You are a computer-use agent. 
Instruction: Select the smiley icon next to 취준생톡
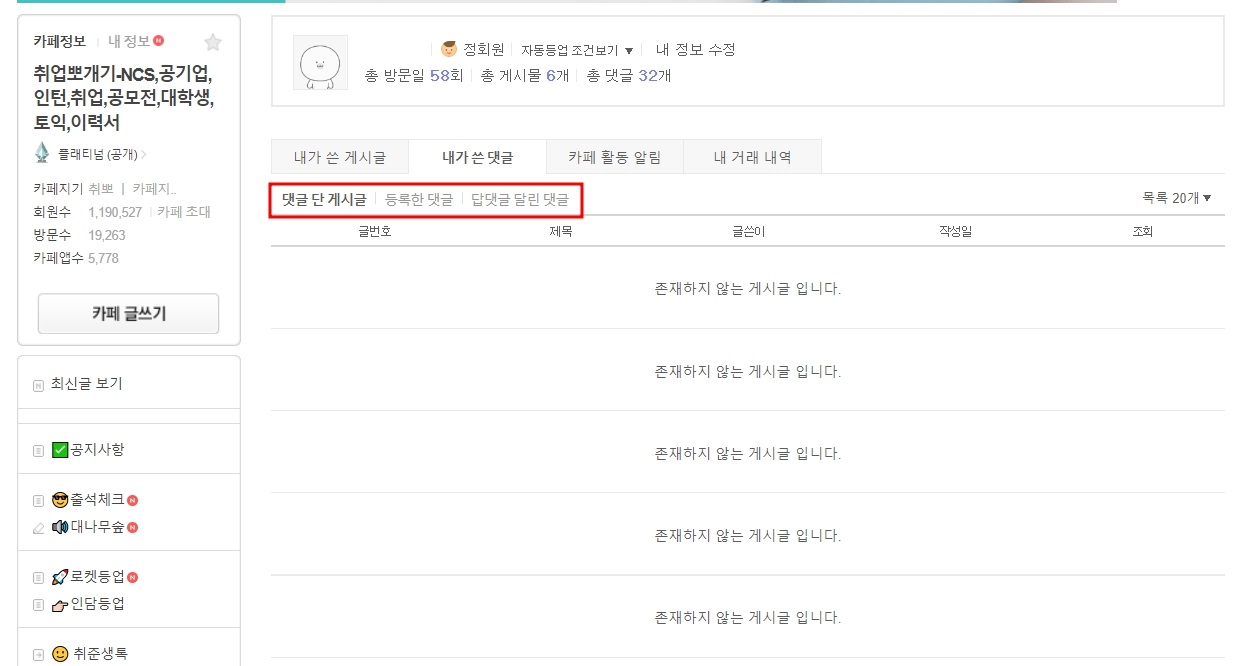[61, 653]
